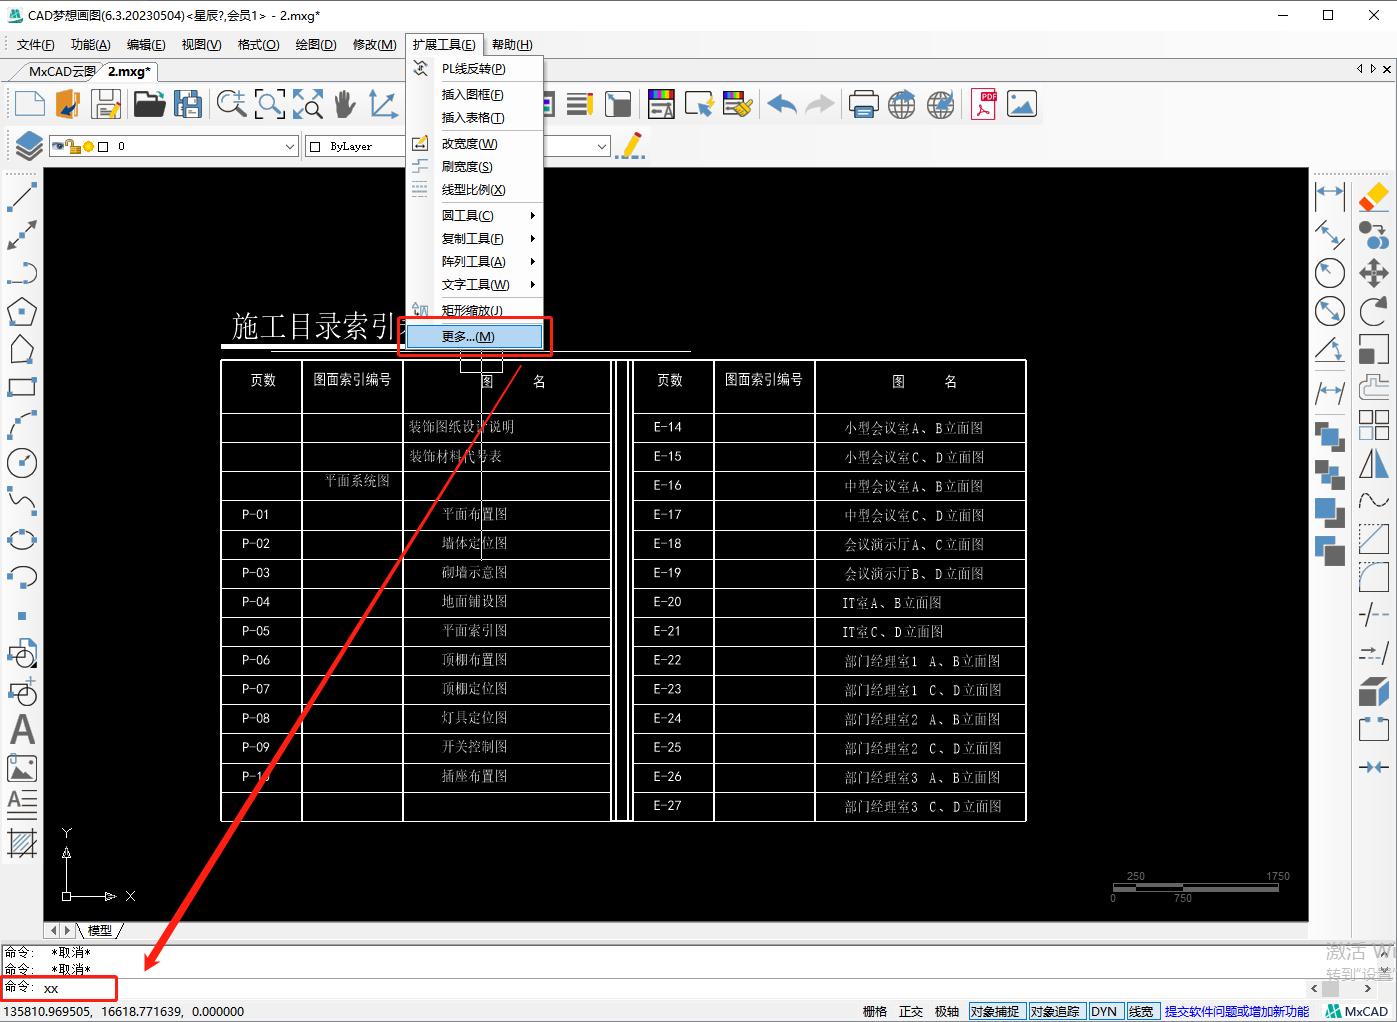This screenshot has width=1397, height=1022.
Task: Select the pan hand tool
Action: 345,104
